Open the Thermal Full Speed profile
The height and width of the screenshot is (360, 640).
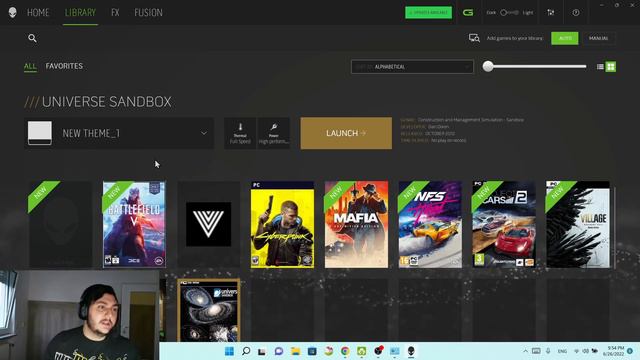tap(240, 133)
